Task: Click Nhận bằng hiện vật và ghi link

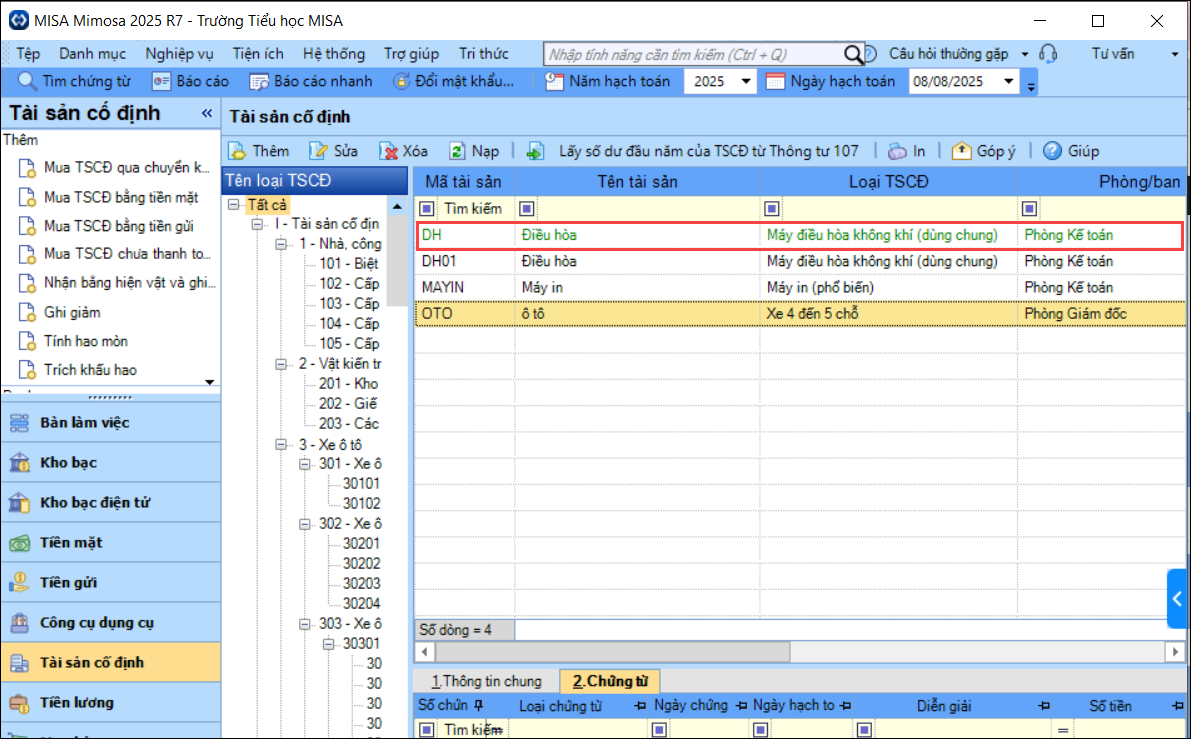Action: (130, 283)
